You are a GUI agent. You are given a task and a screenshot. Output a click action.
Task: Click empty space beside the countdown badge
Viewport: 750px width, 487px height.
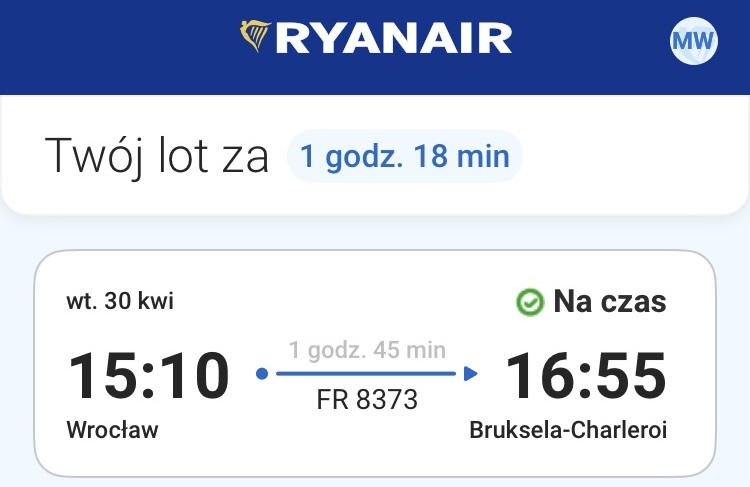(620, 158)
